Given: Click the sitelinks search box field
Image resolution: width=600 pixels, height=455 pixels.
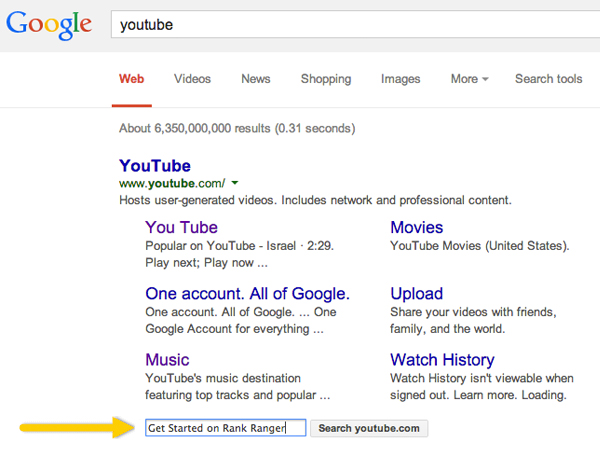Looking at the screenshot, I should pyautogui.click(x=225, y=428).
